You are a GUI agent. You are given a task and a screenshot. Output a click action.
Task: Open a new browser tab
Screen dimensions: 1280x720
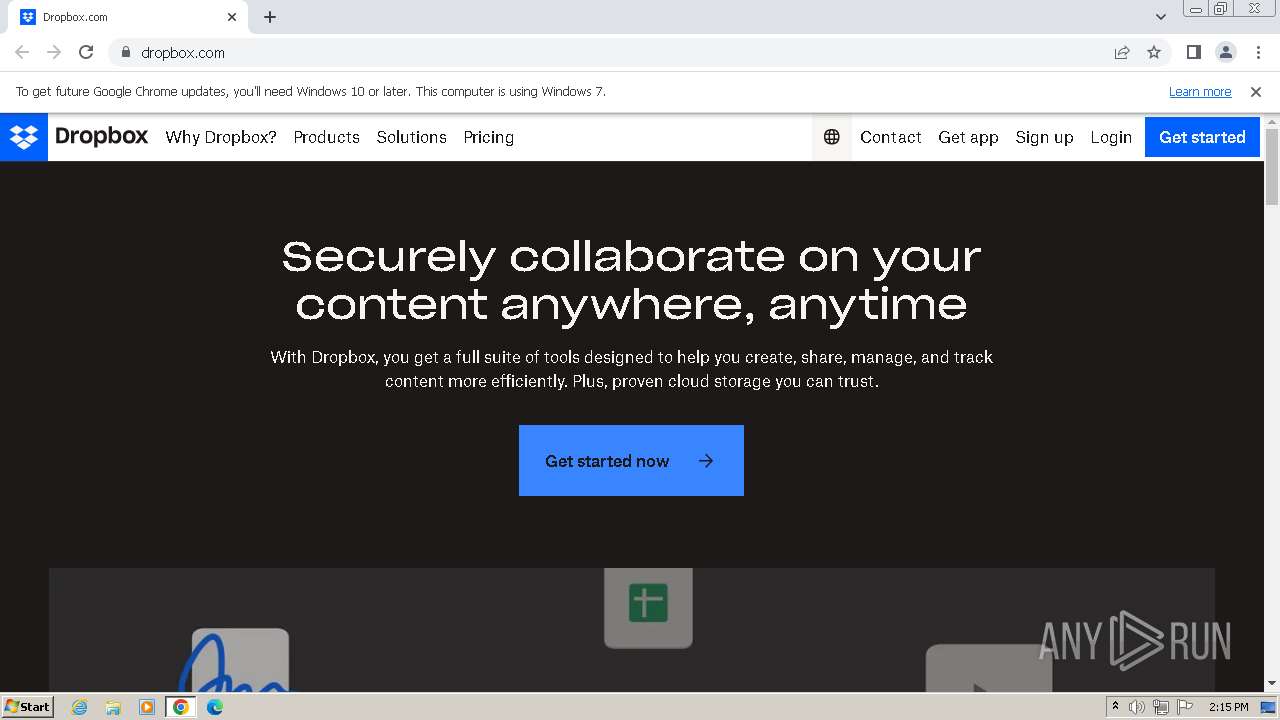click(x=270, y=17)
